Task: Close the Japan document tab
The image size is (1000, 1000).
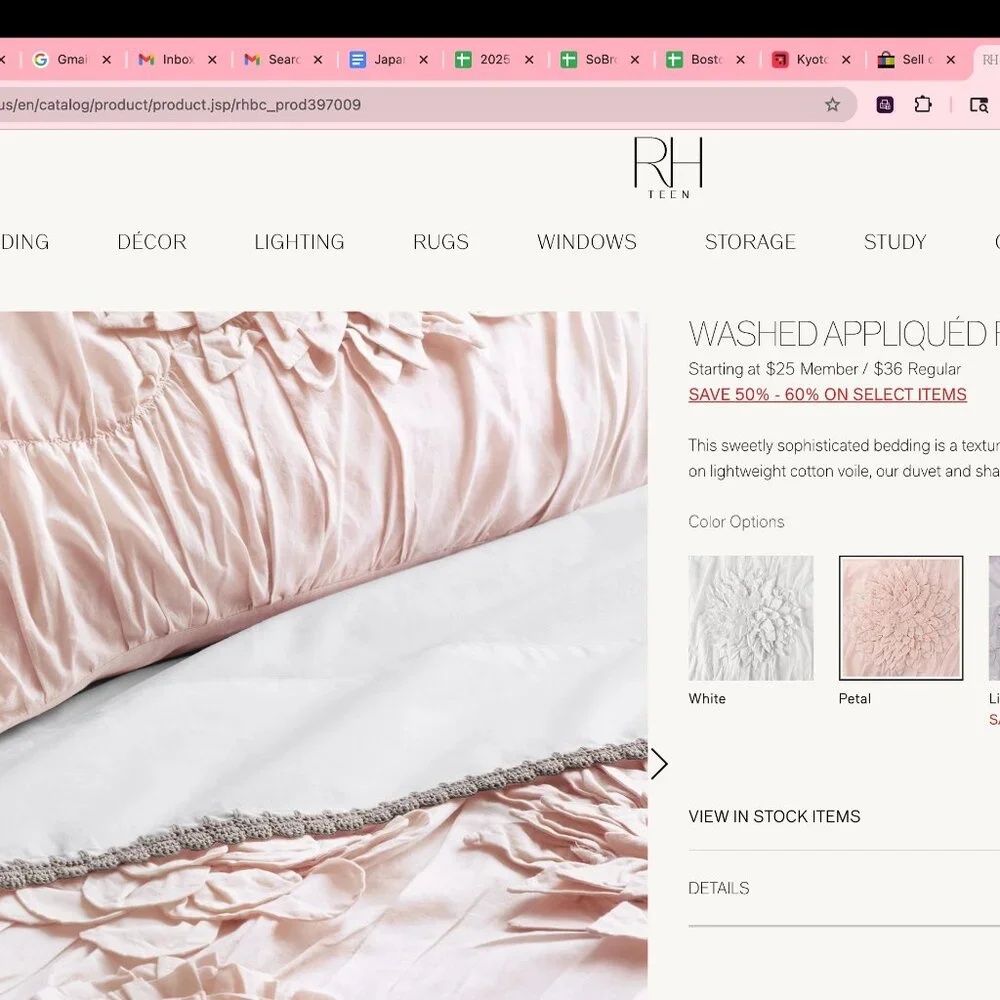Action: point(423,59)
